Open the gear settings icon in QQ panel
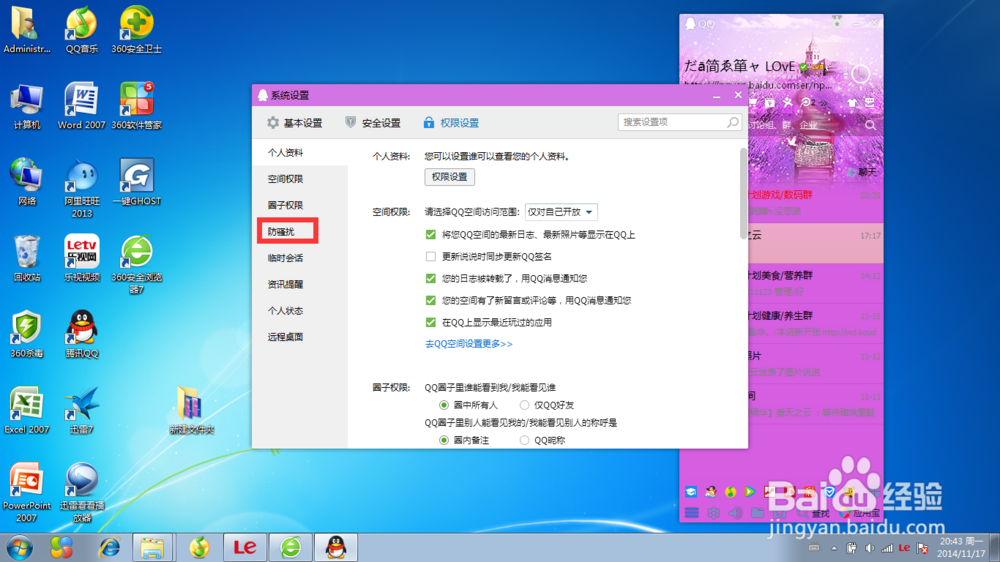The height and width of the screenshot is (562, 1000). pos(714,513)
